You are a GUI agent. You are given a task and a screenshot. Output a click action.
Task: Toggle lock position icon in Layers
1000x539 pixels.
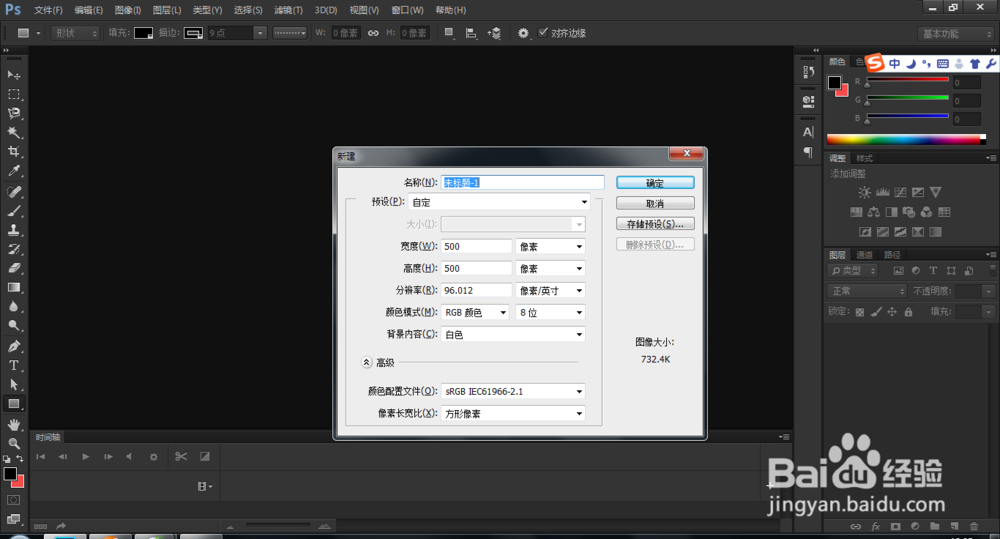coord(892,312)
